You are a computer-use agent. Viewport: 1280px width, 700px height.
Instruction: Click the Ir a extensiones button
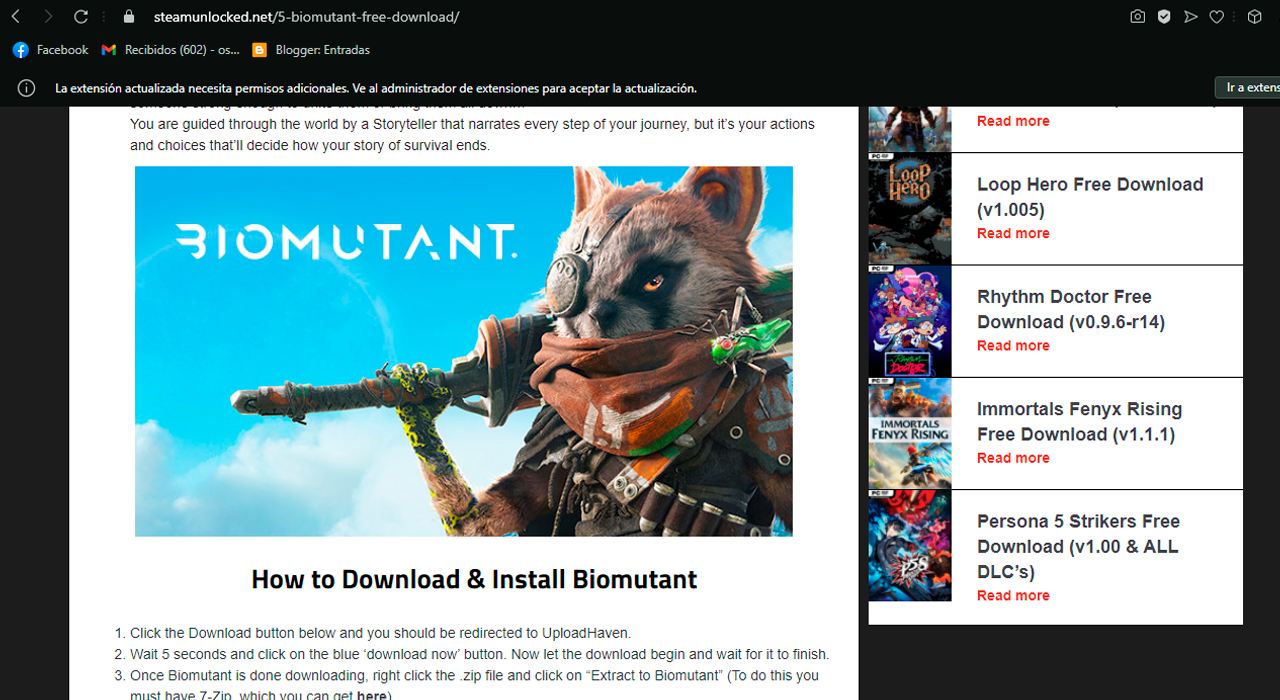1248,88
